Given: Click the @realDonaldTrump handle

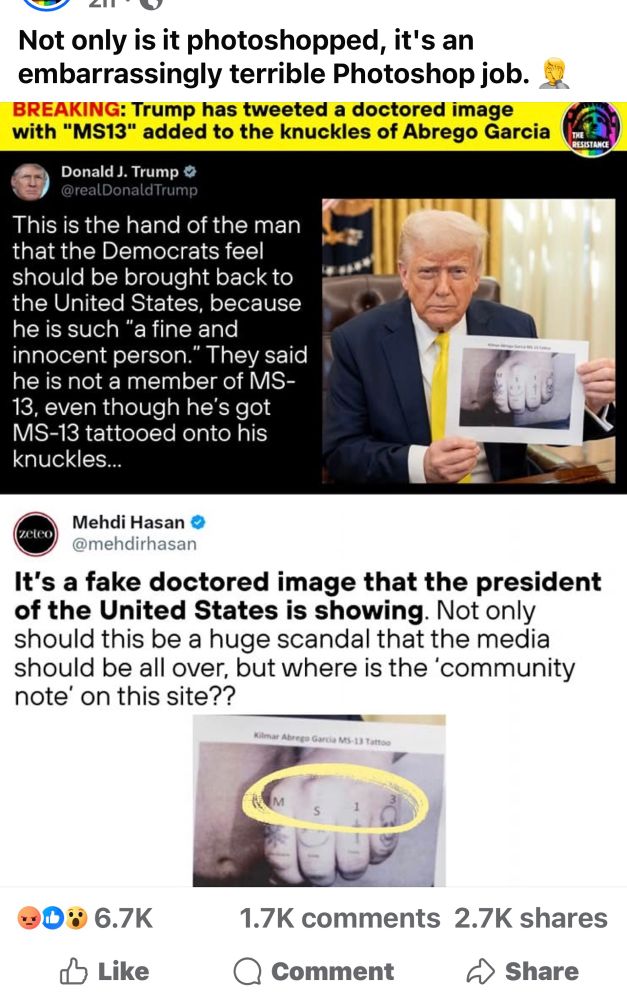Looking at the screenshot, I should 129,190.
